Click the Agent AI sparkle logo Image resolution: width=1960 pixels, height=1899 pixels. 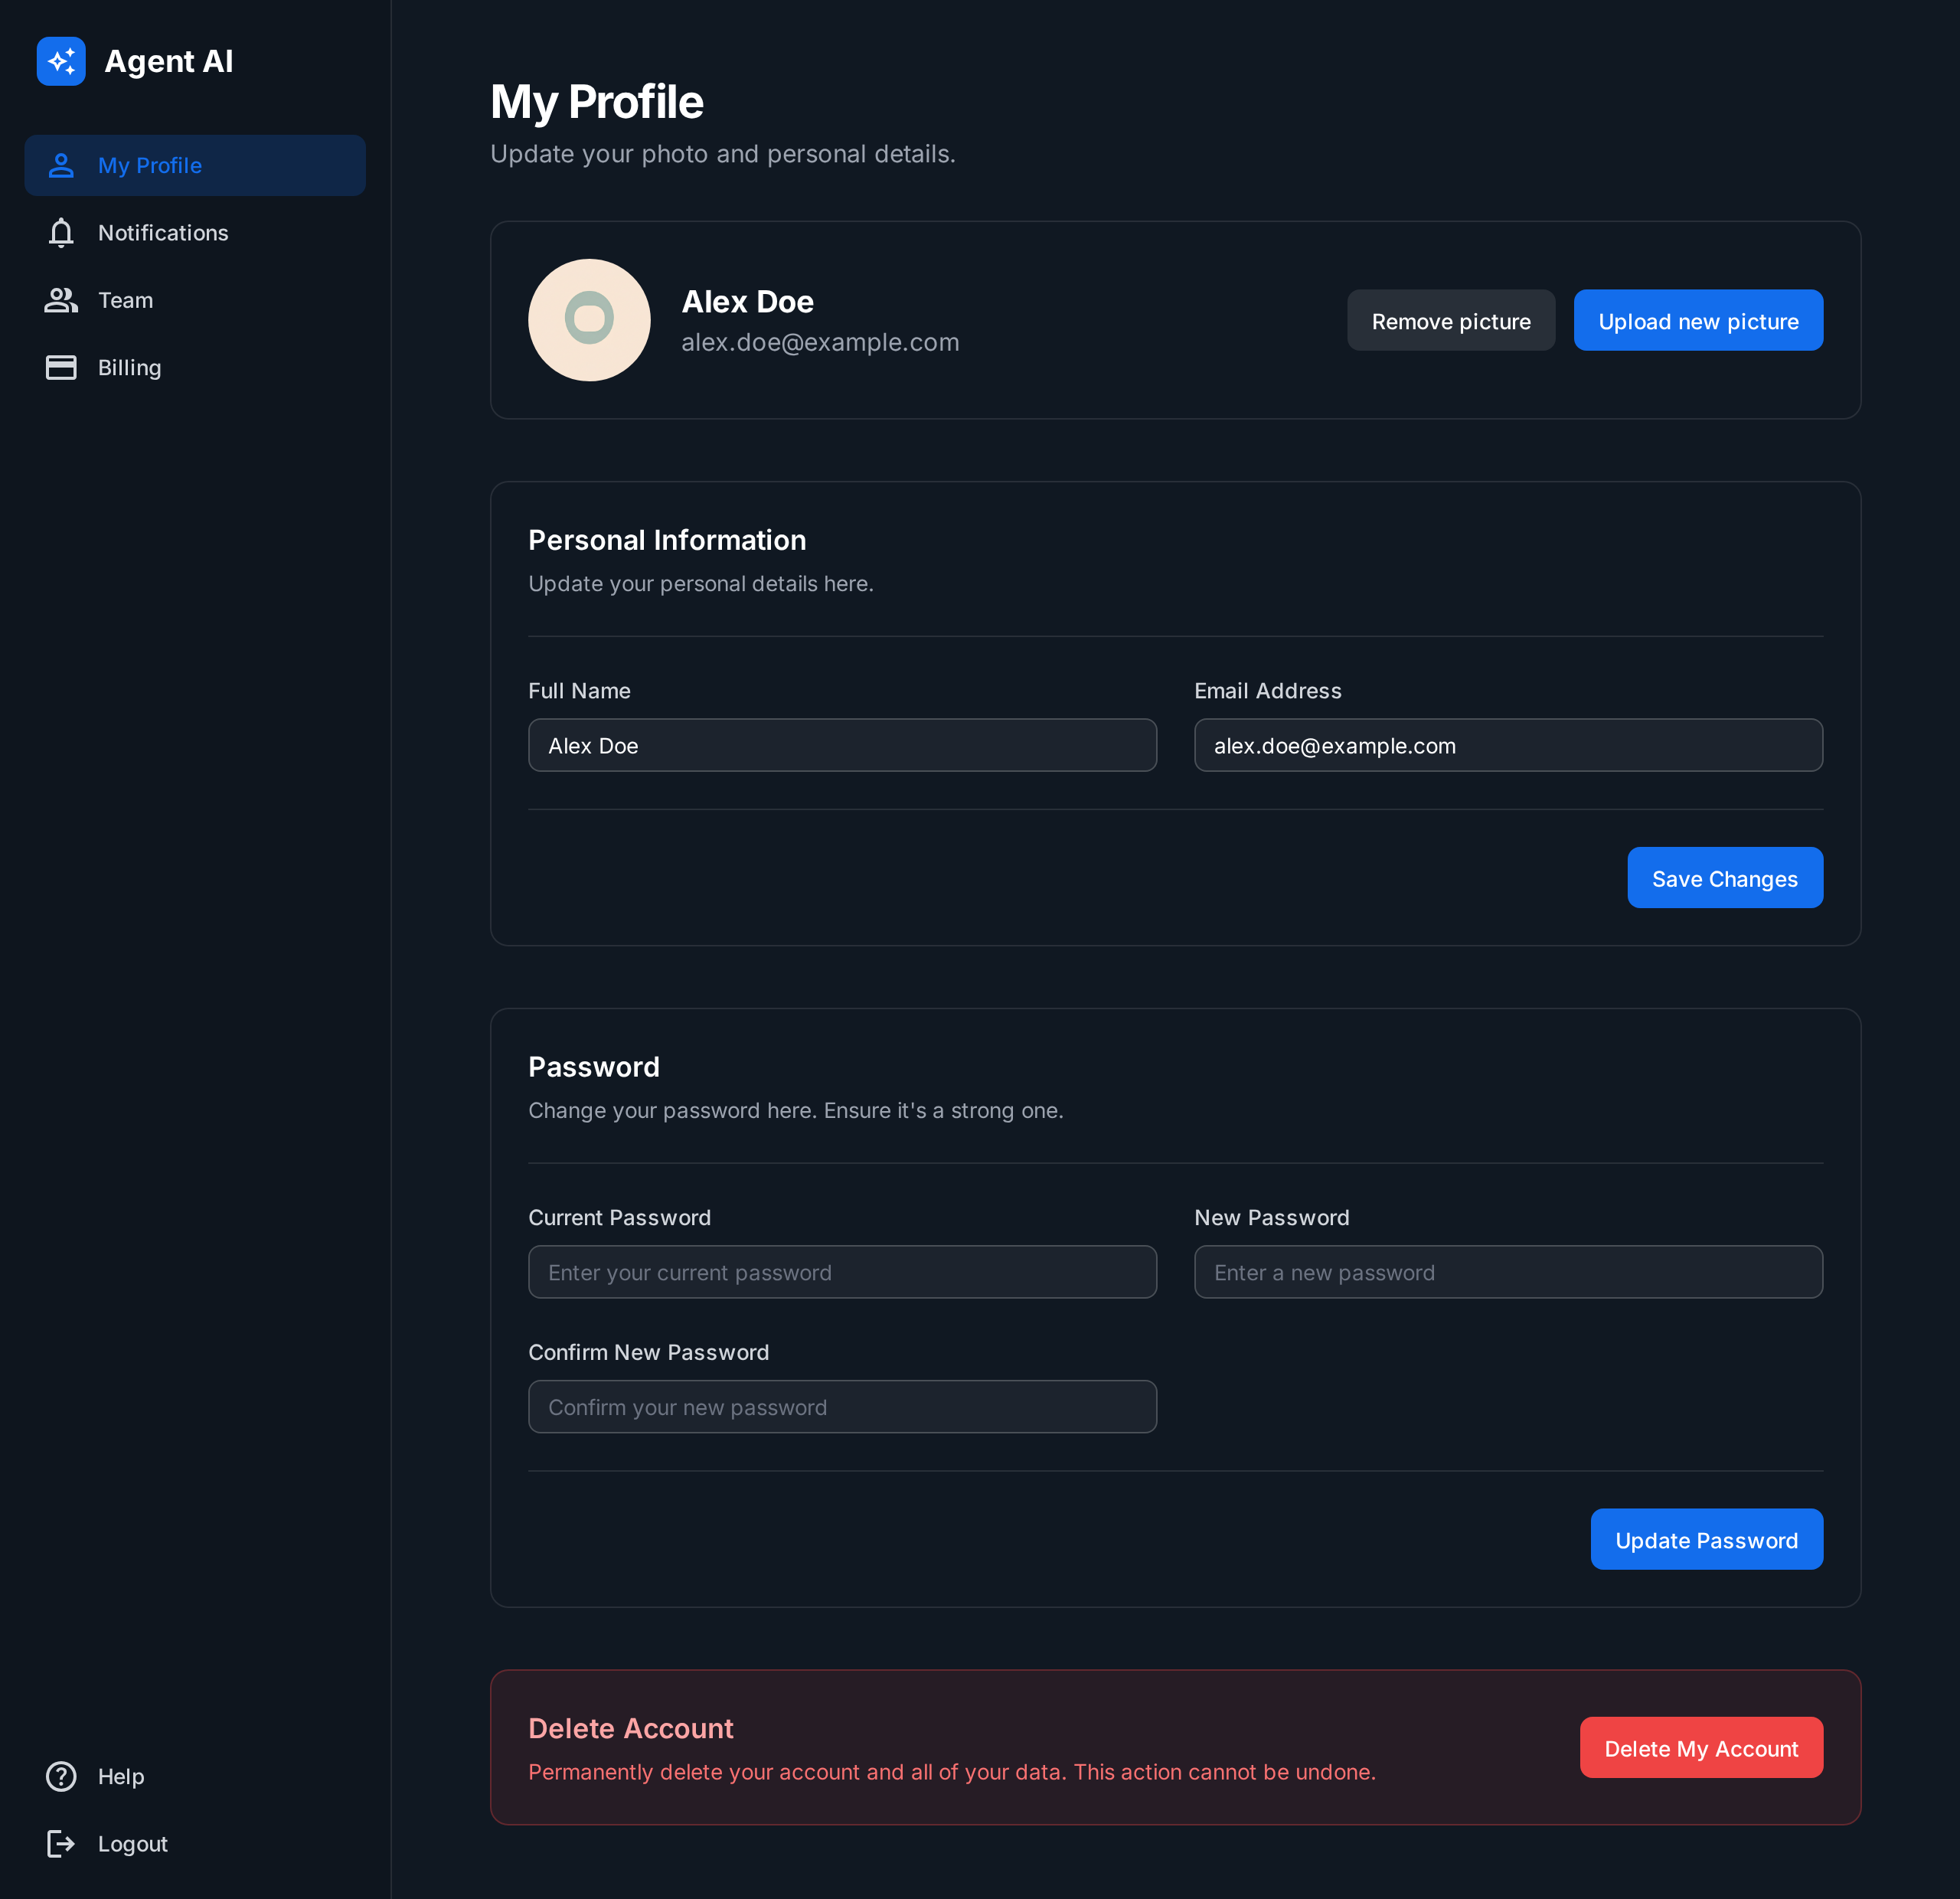pos(61,61)
